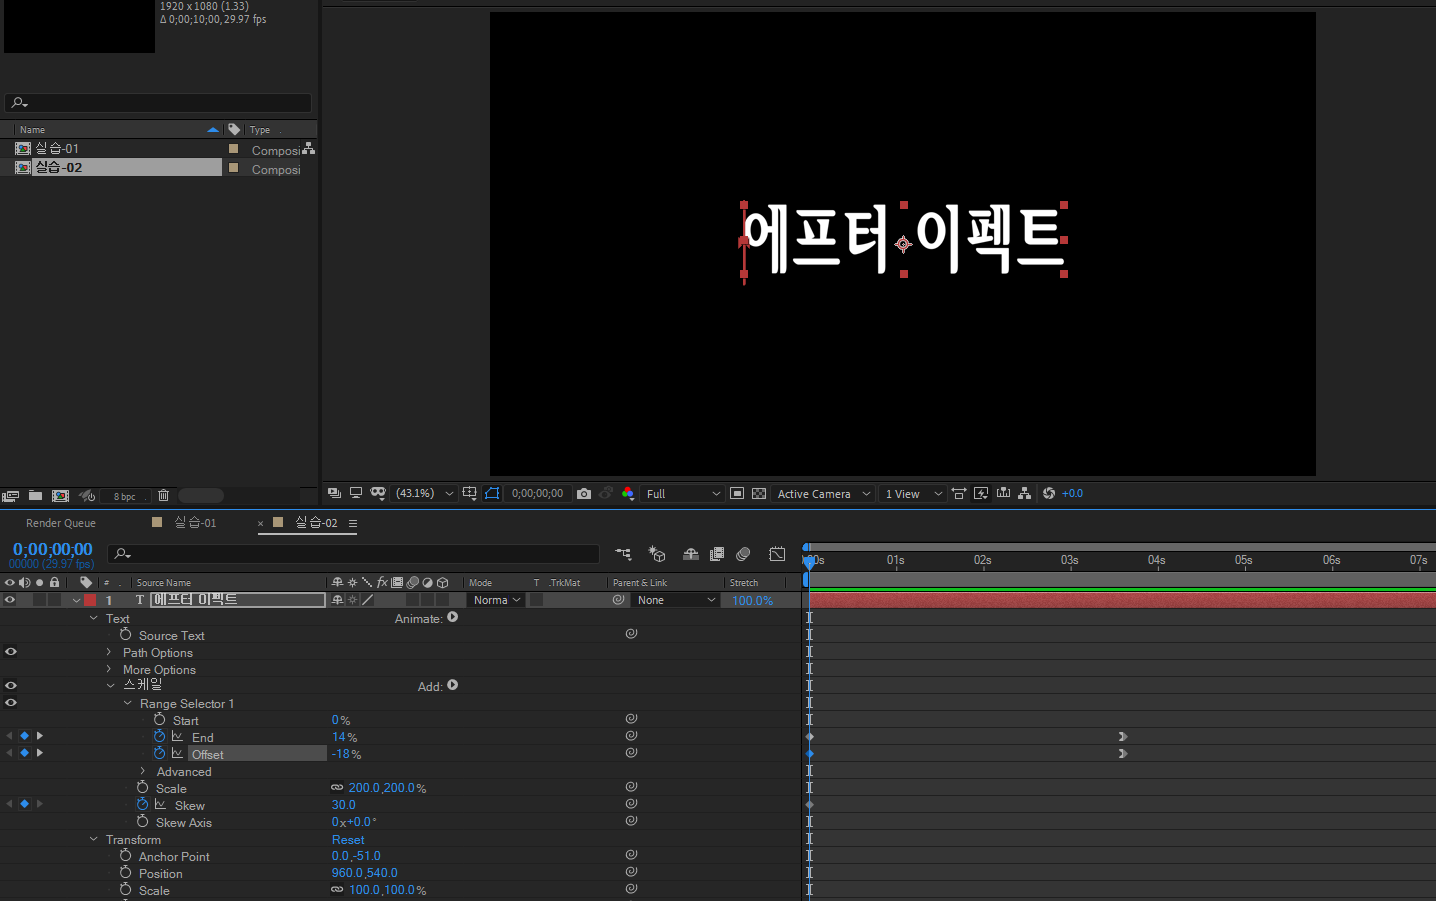Toggle visibility eye of 스케일 animator
Image resolution: width=1436 pixels, height=901 pixels.
[x=10, y=686]
